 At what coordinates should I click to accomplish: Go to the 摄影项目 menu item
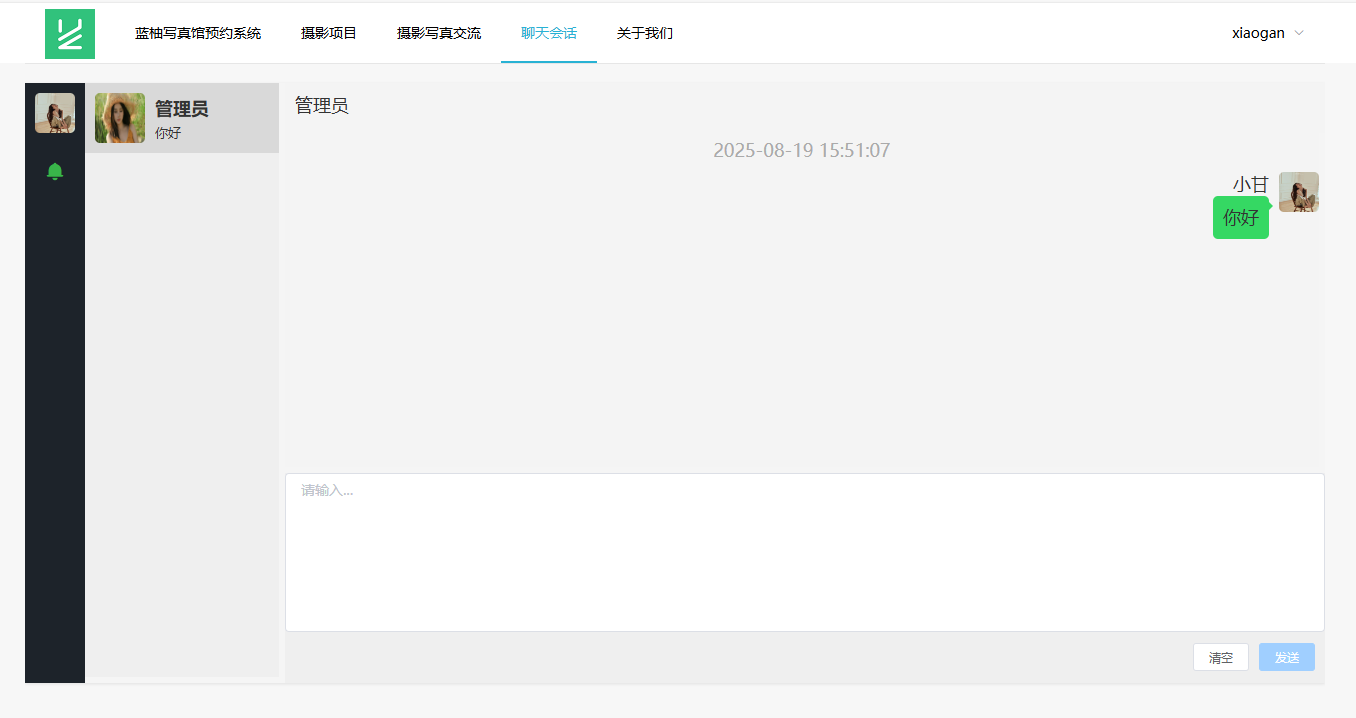pos(329,33)
